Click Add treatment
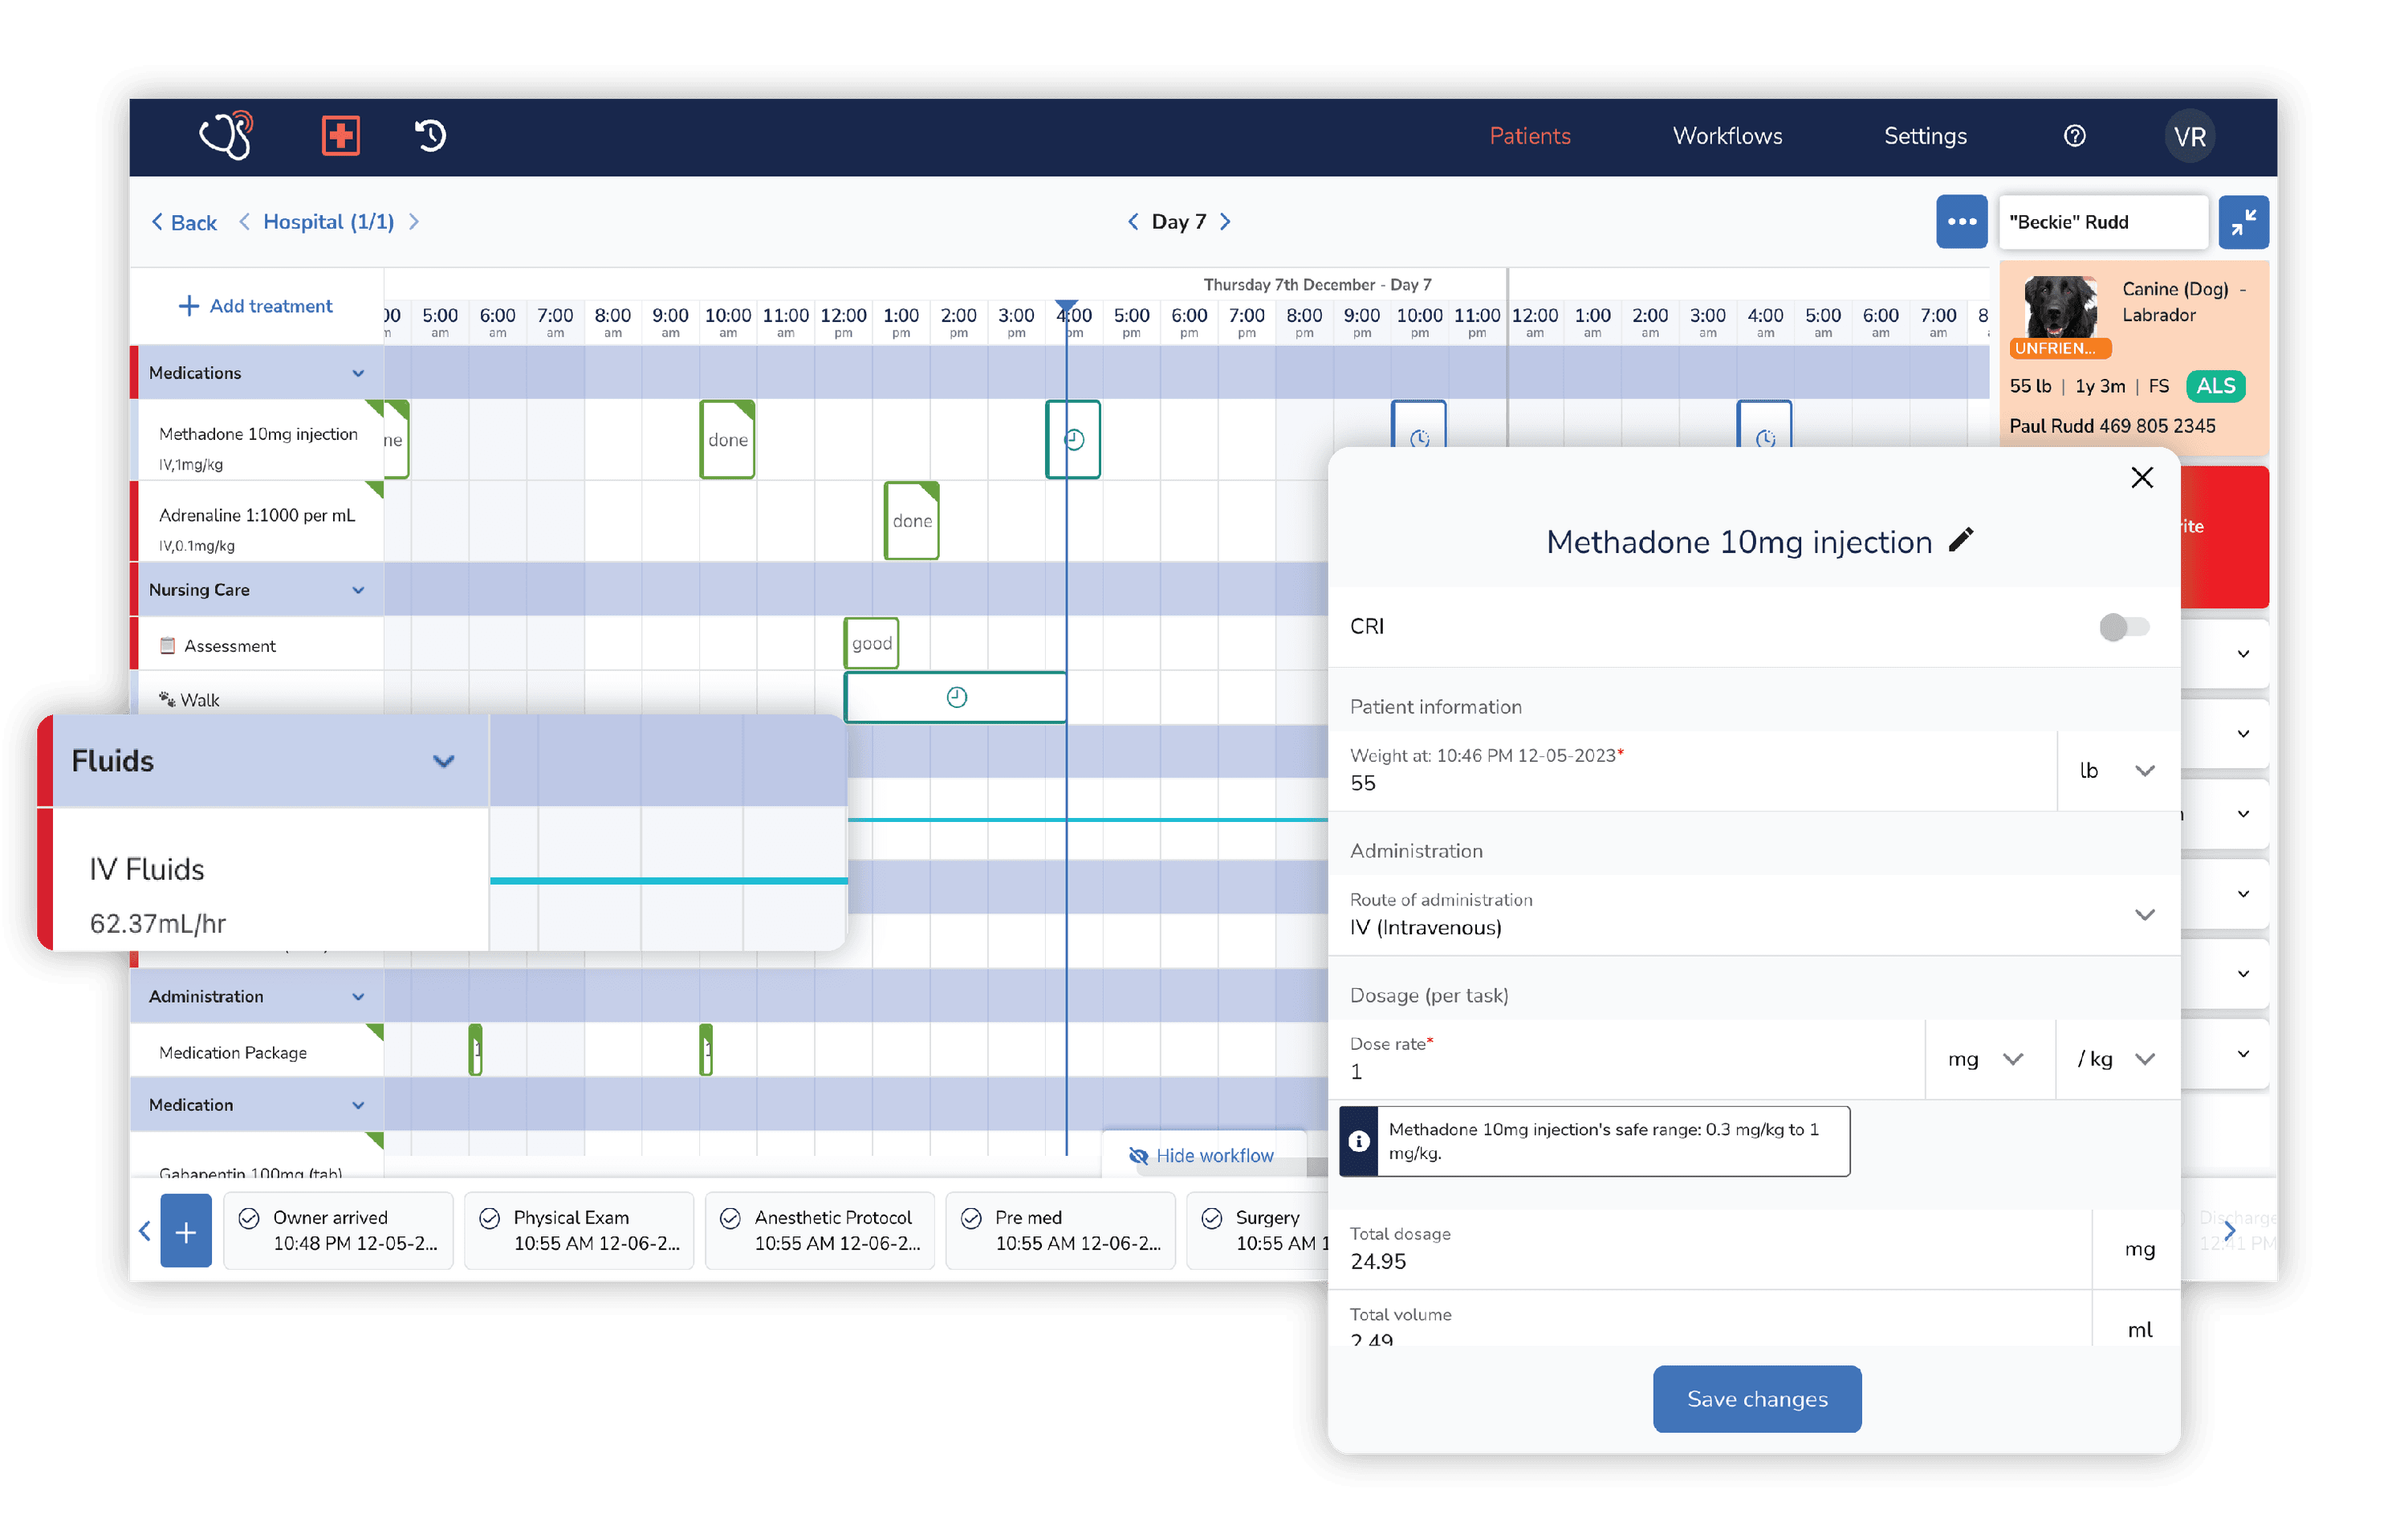Image resolution: width=2408 pixels, height=1534 pixels. (255, 306)
